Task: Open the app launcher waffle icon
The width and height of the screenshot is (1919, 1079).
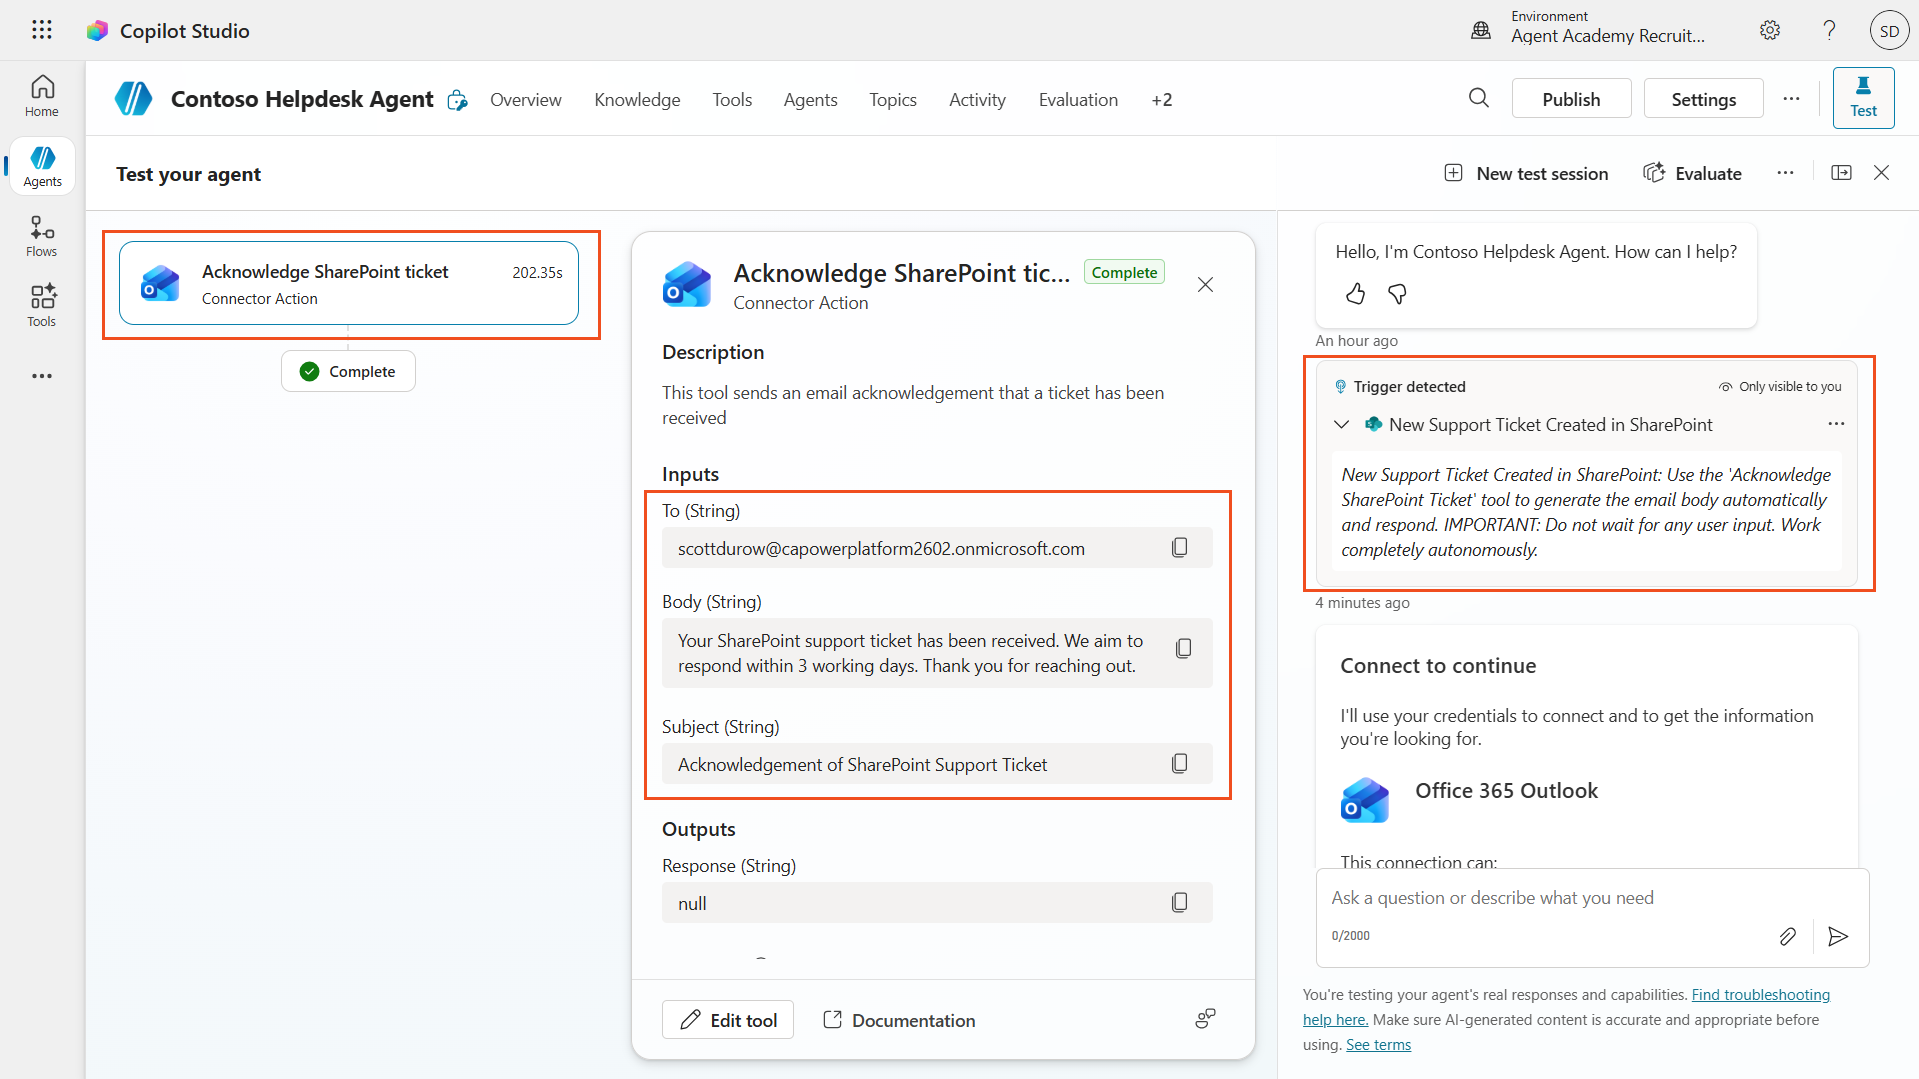Action: tap(41, 30)
